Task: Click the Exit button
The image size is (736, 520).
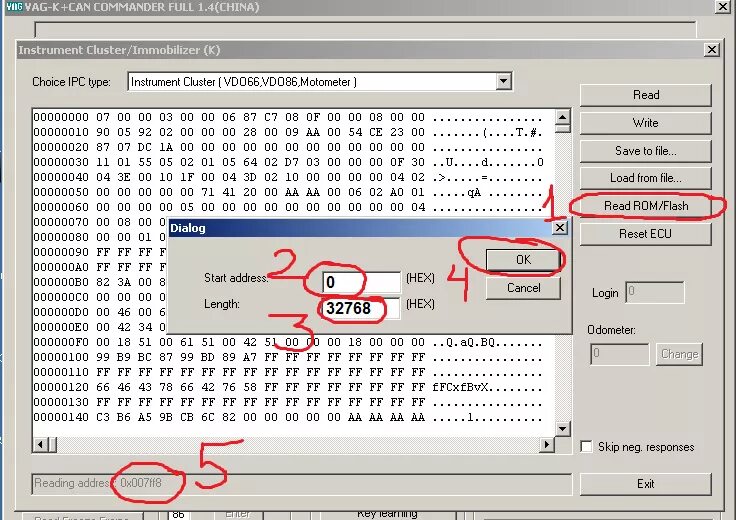Action: pos(646,484)
